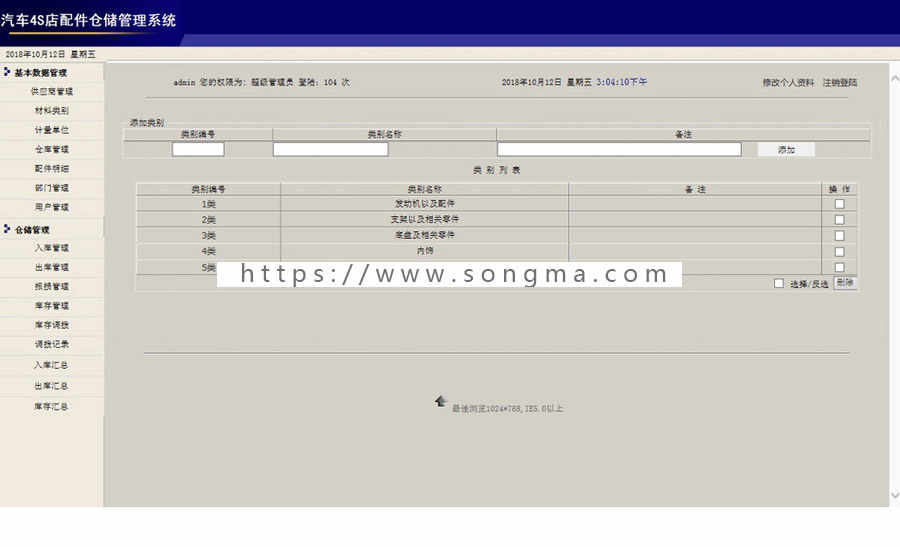
Task: Go to 出库管理 in the sidebar
Action: [52, 267]
